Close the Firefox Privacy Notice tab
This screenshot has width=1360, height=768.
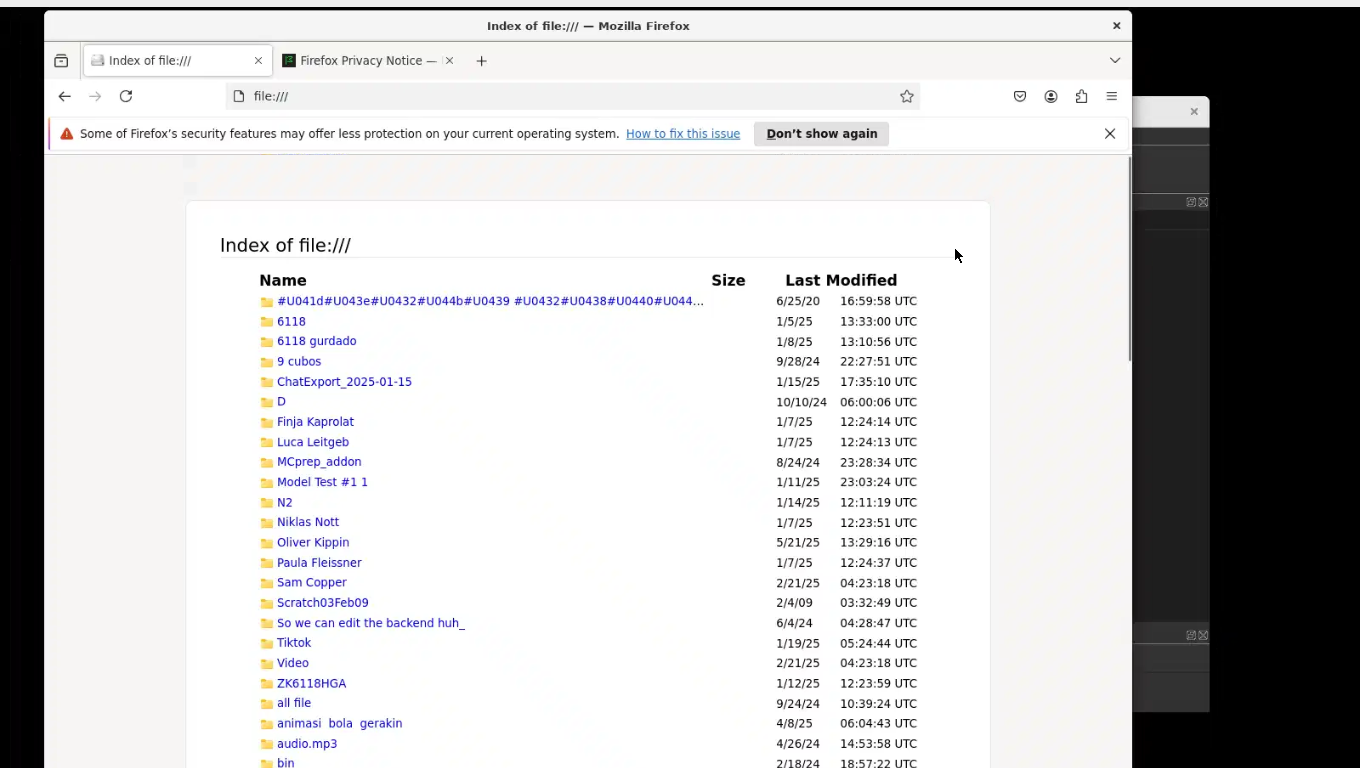(x=449, y=61)
